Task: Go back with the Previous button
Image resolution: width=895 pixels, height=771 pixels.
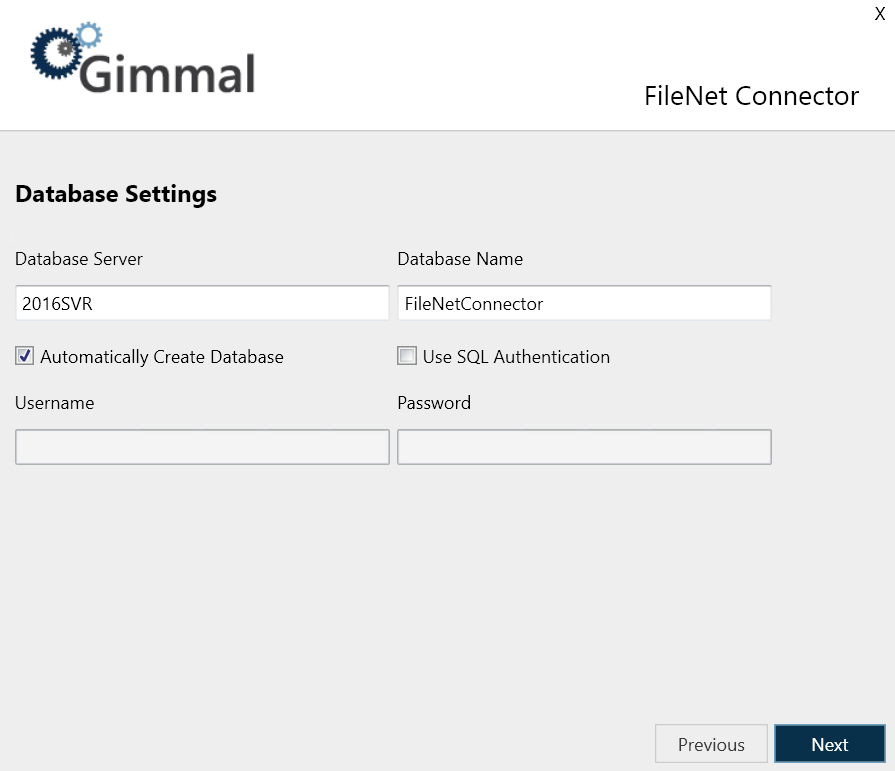Action: point(711,744)
